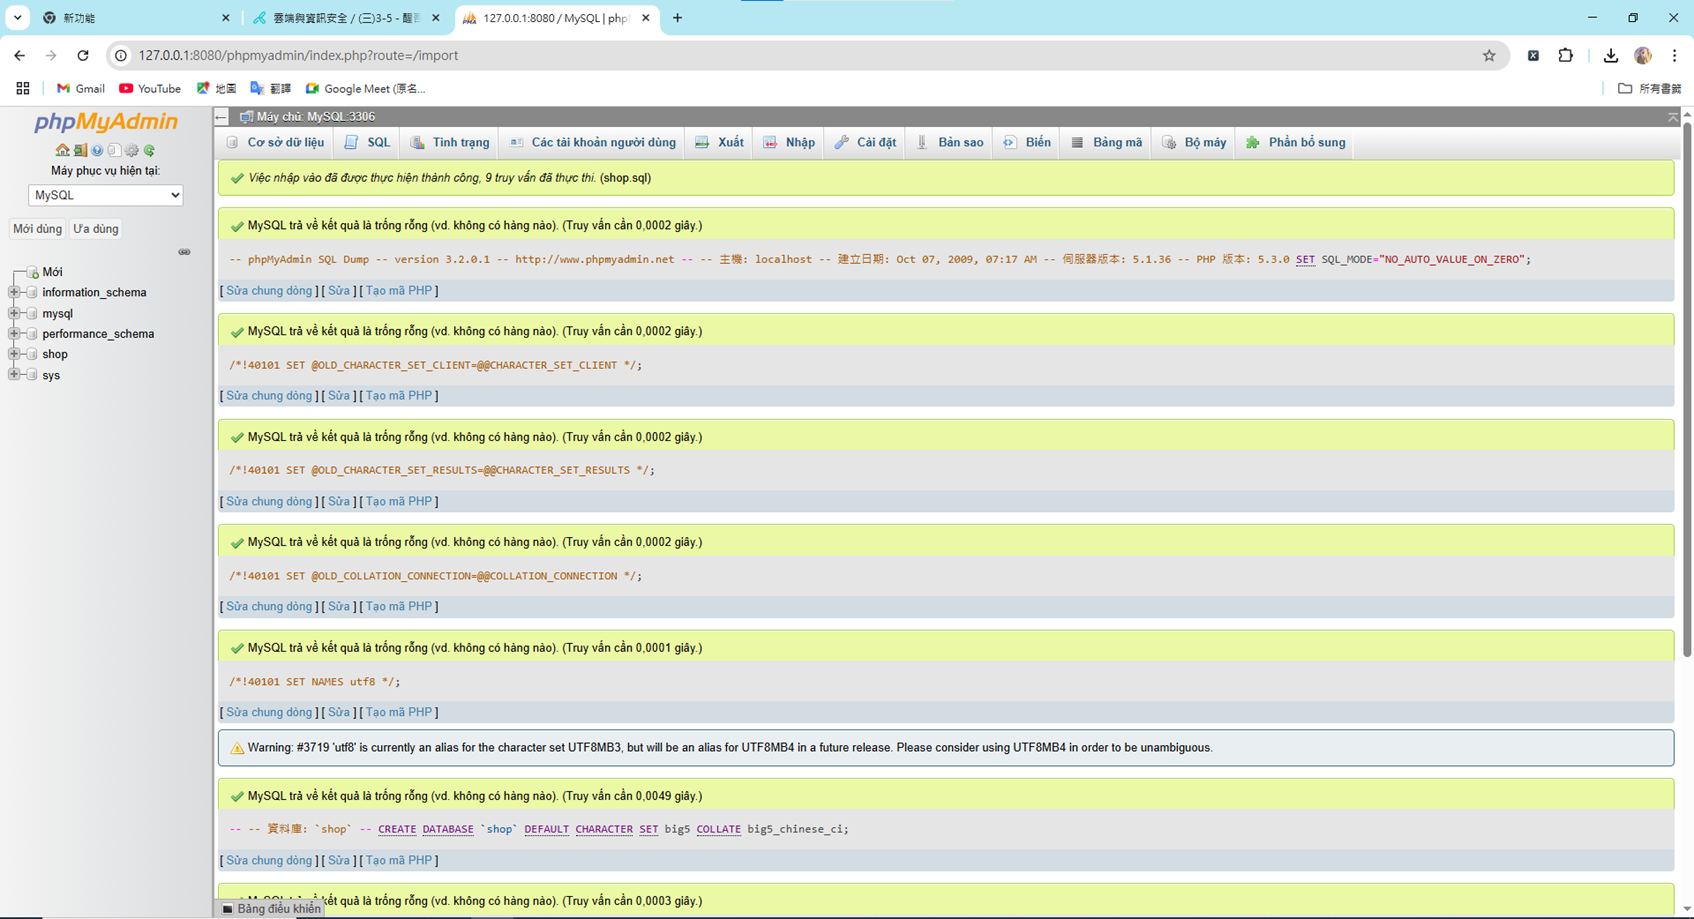This screenshot has width=1694, height=919.
Task: Expand the information_schema database node
Action: (x=14, y=292)
